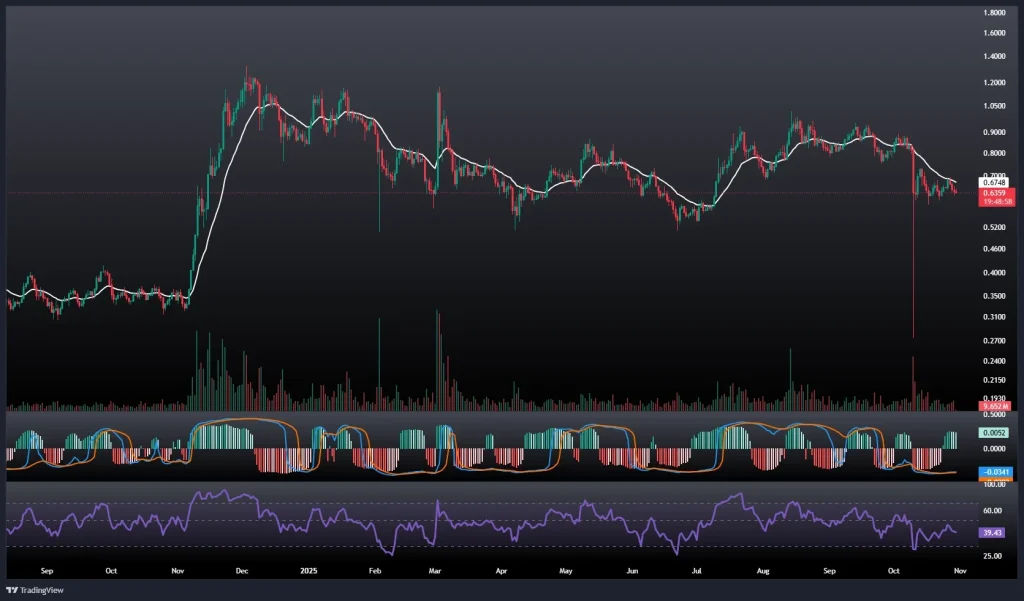Click the 0.2700 price scale label
The height and width of the screenshot is (601, 1024).
996,340
